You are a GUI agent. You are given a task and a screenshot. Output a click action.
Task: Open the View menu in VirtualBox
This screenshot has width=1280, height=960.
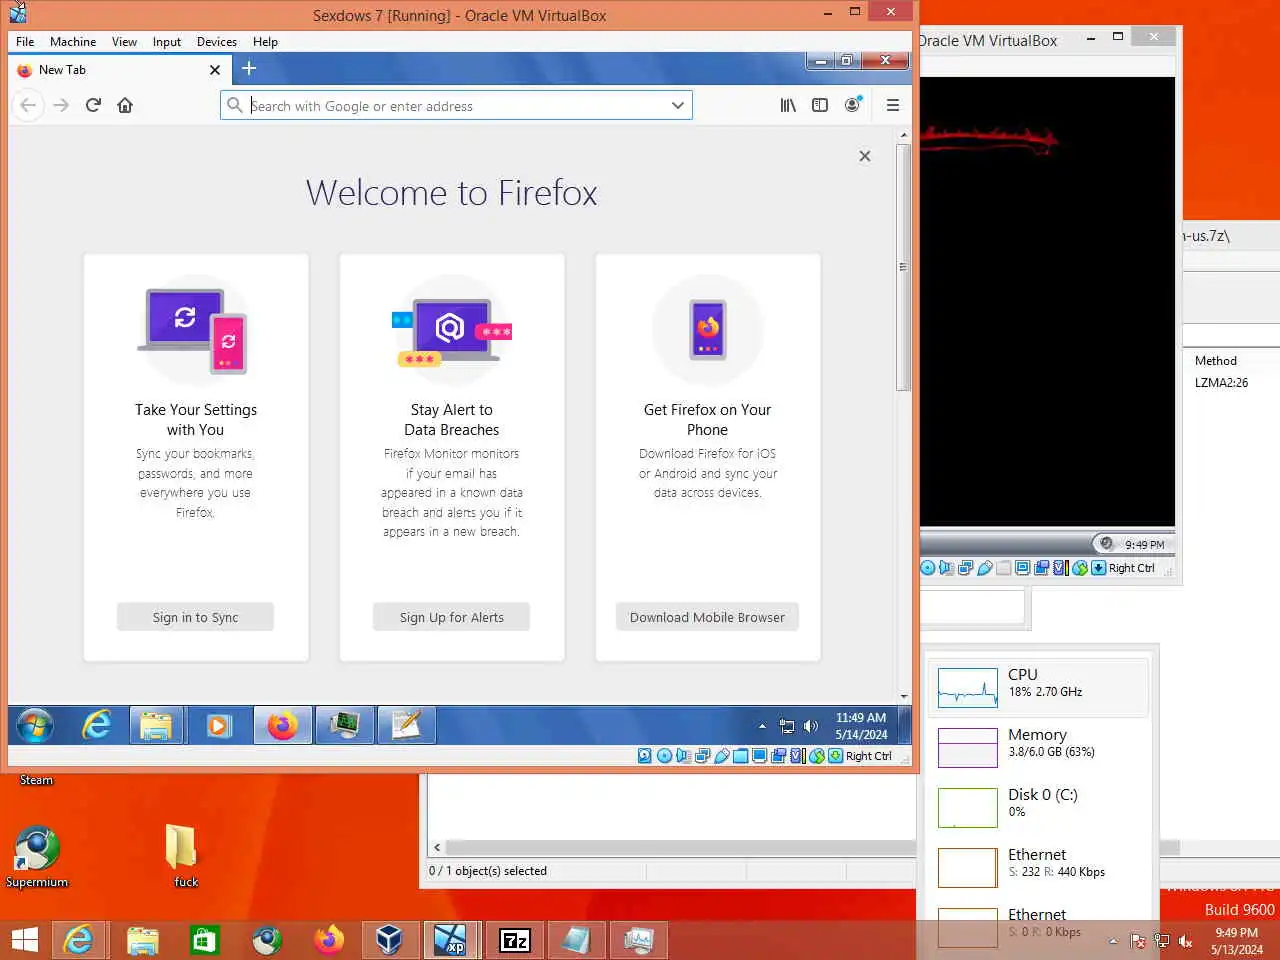point(124,42)
